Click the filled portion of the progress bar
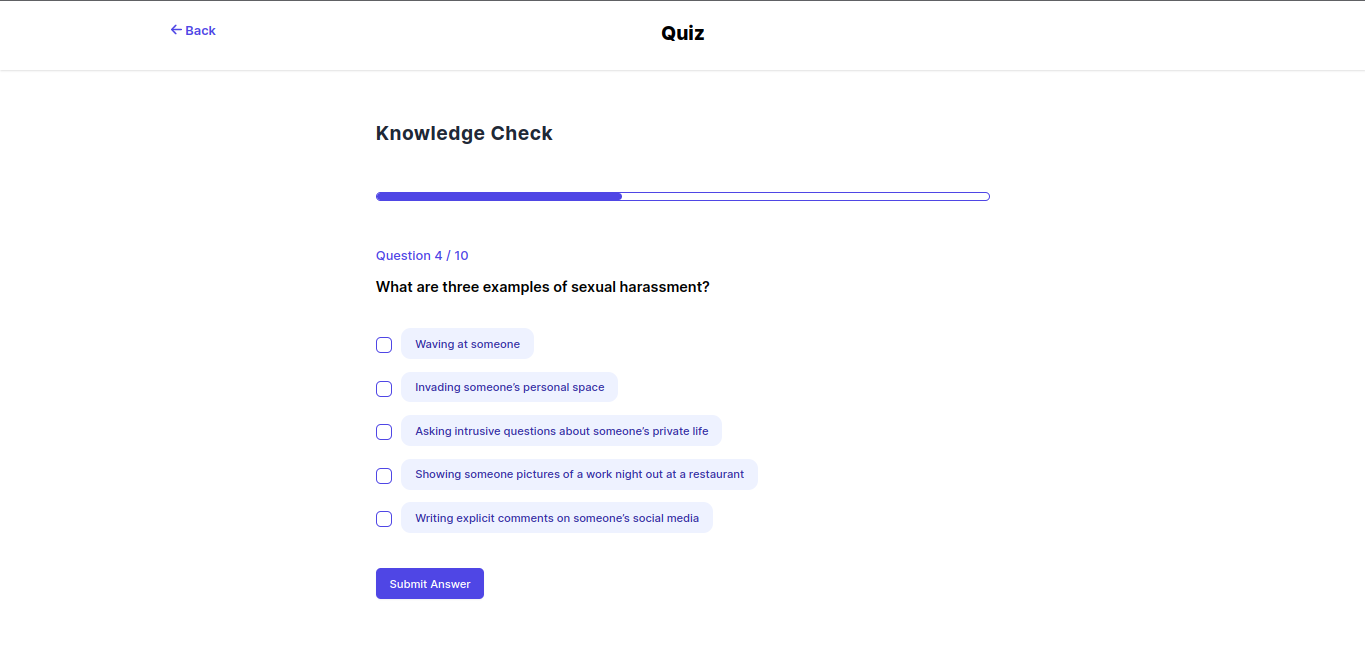 click(498, 196)
